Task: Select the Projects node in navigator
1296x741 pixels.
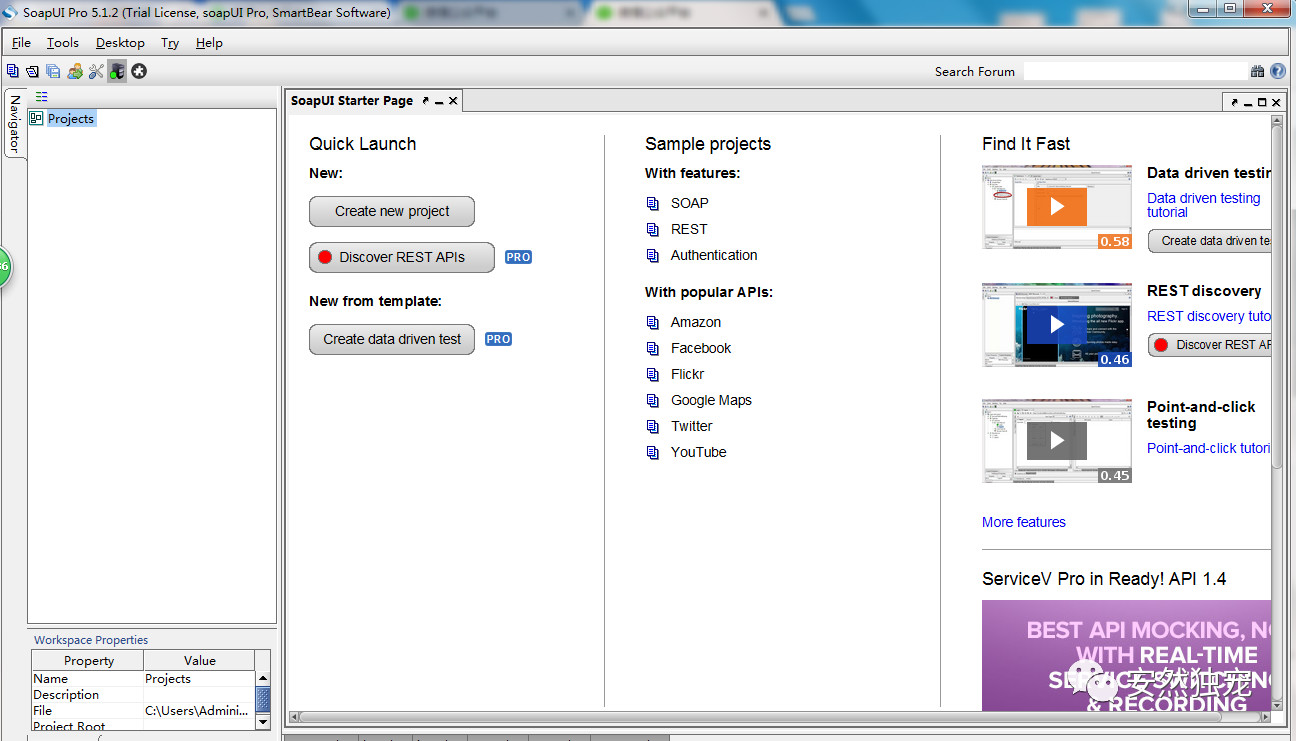Action: coord(70,118)
